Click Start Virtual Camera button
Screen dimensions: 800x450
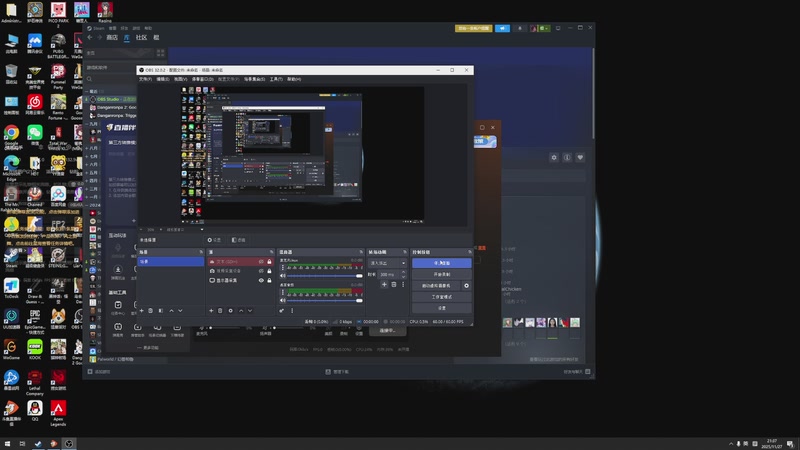[436, 286]
